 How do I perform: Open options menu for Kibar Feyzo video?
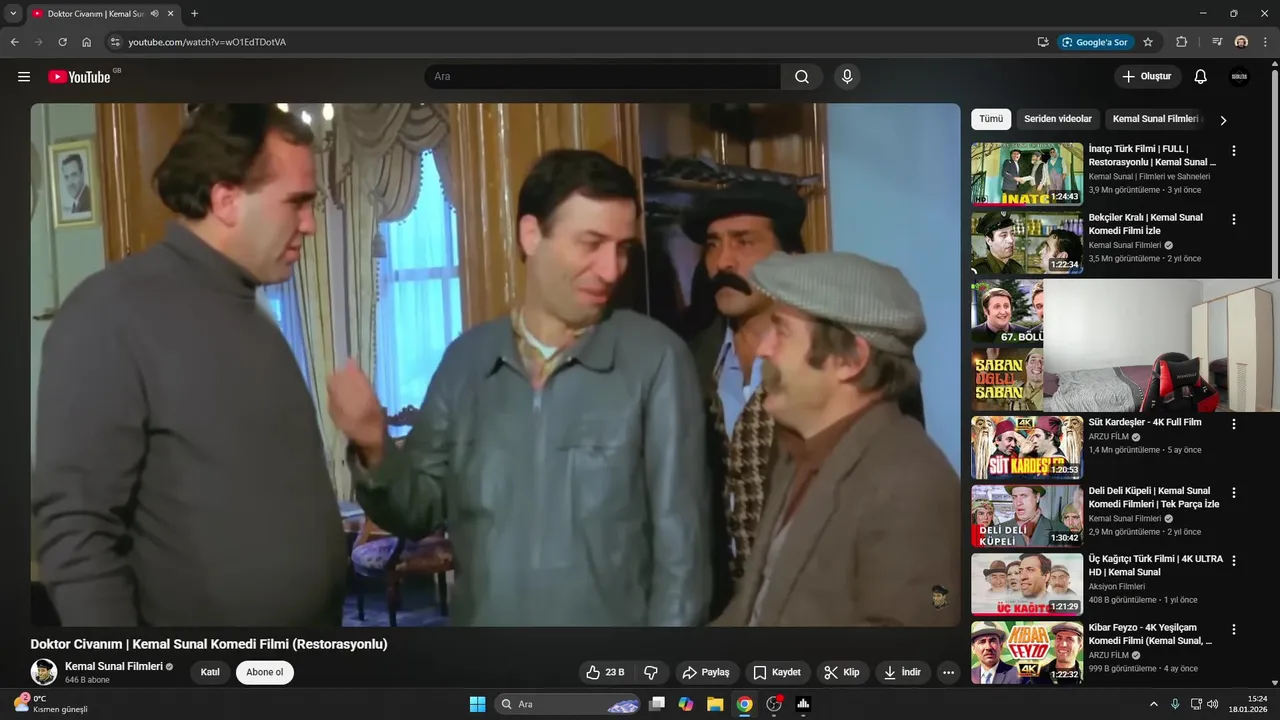click(x=1234, y=630)
